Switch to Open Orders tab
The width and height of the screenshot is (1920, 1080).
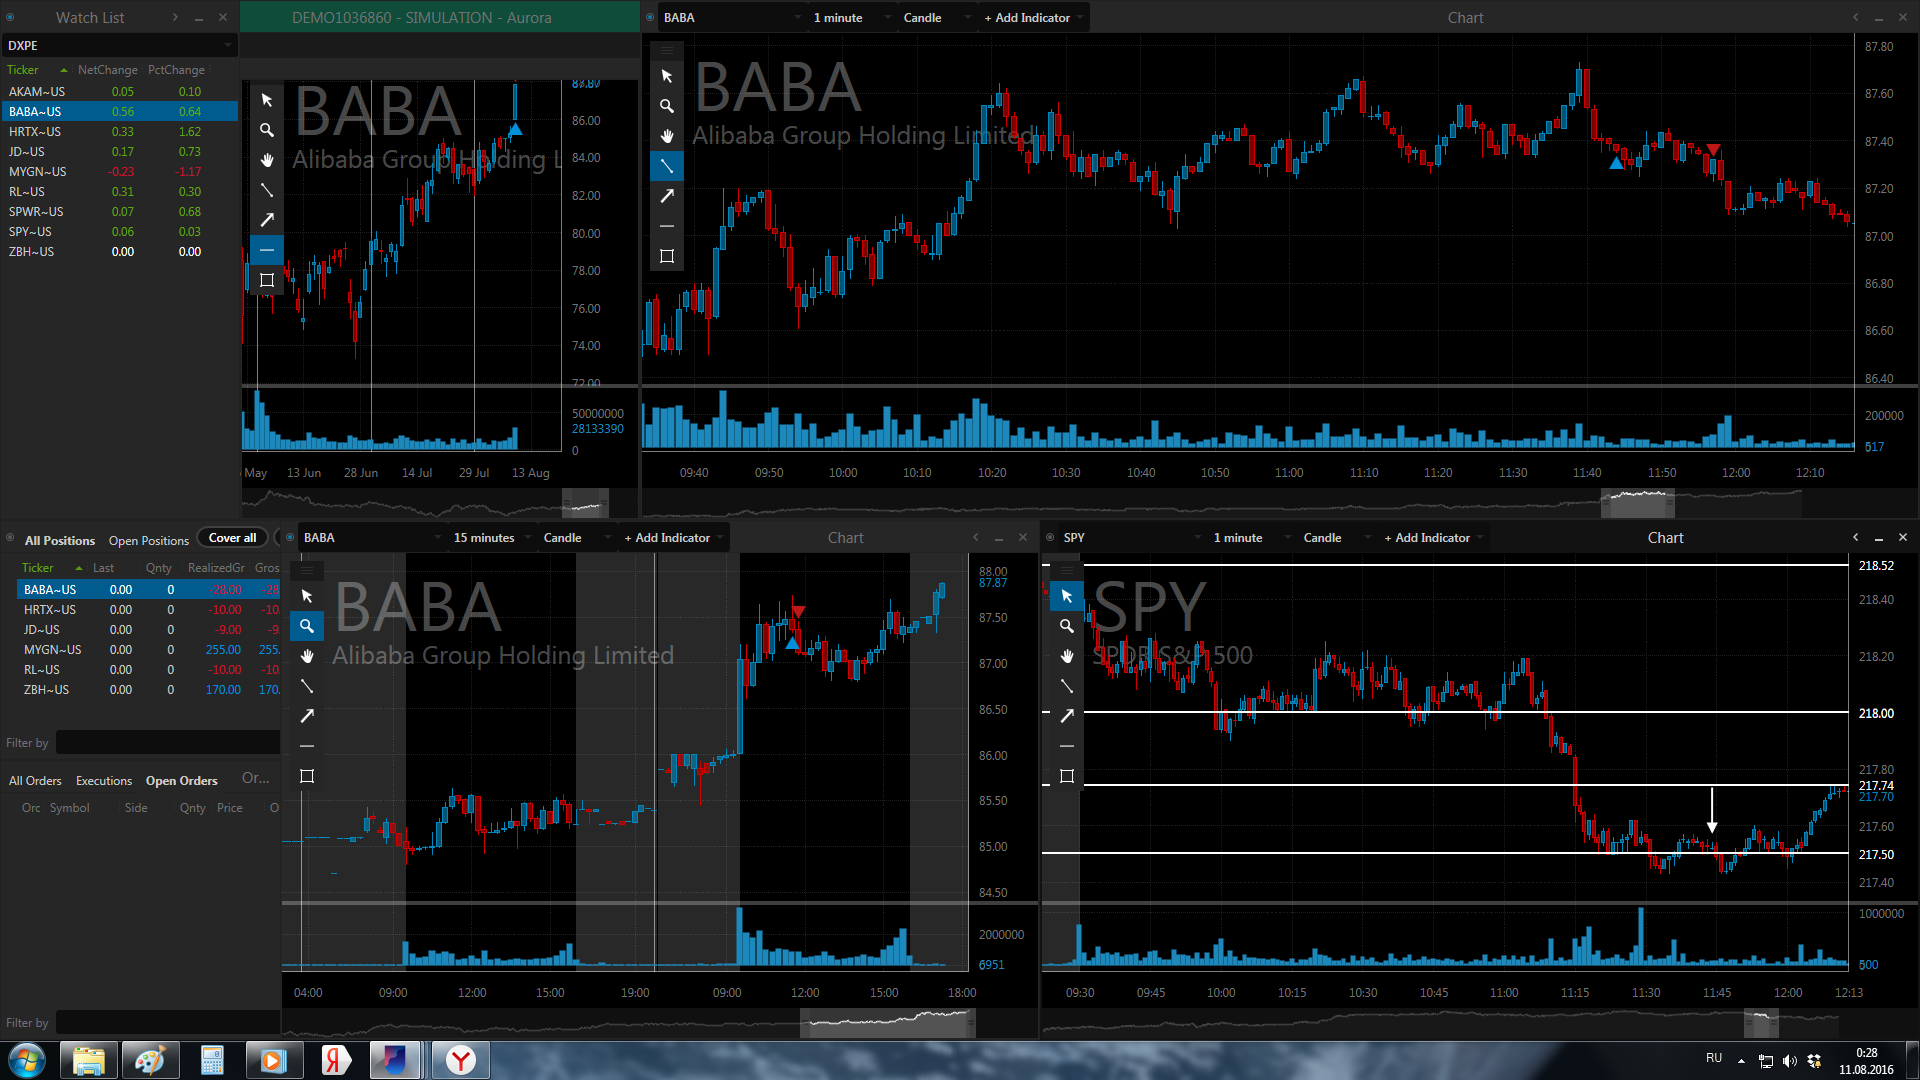tap(181, 780)
